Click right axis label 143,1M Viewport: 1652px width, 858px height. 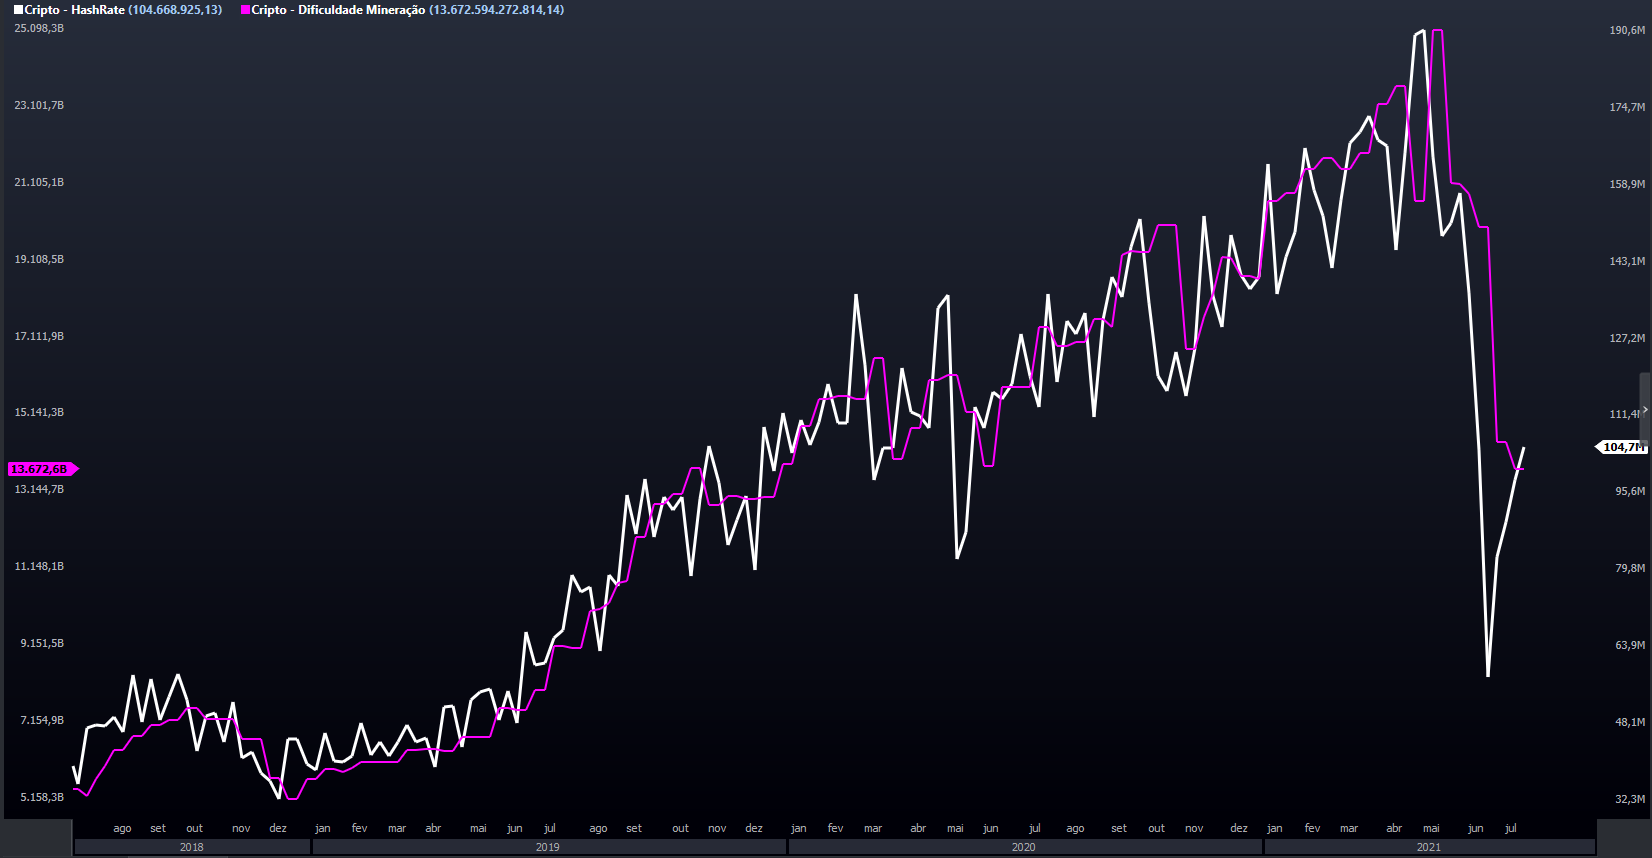point(1627,261)
